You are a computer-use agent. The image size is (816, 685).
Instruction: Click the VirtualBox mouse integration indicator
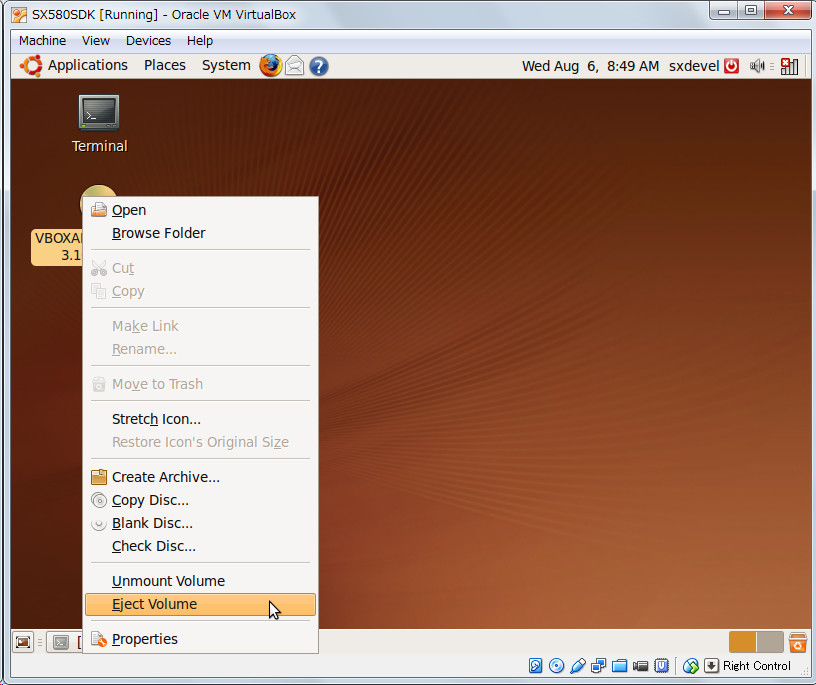coord(691,666)
